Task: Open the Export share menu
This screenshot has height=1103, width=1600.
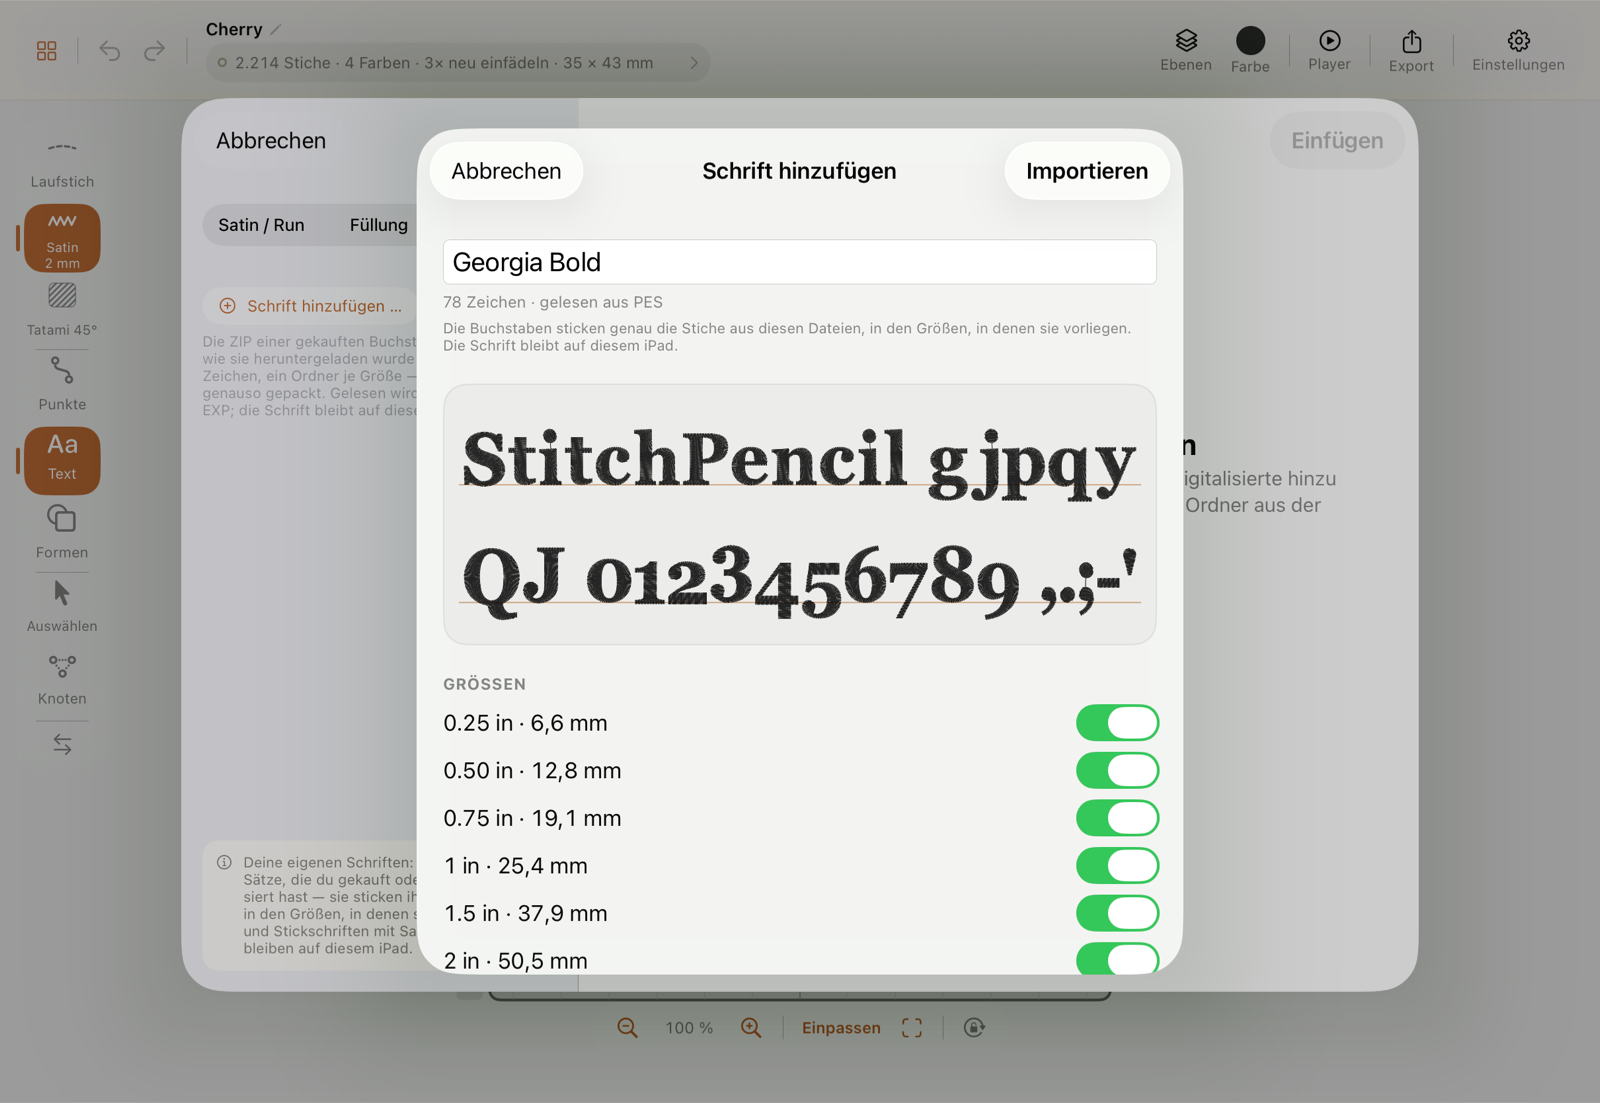Action: (x=1411, y=50)
